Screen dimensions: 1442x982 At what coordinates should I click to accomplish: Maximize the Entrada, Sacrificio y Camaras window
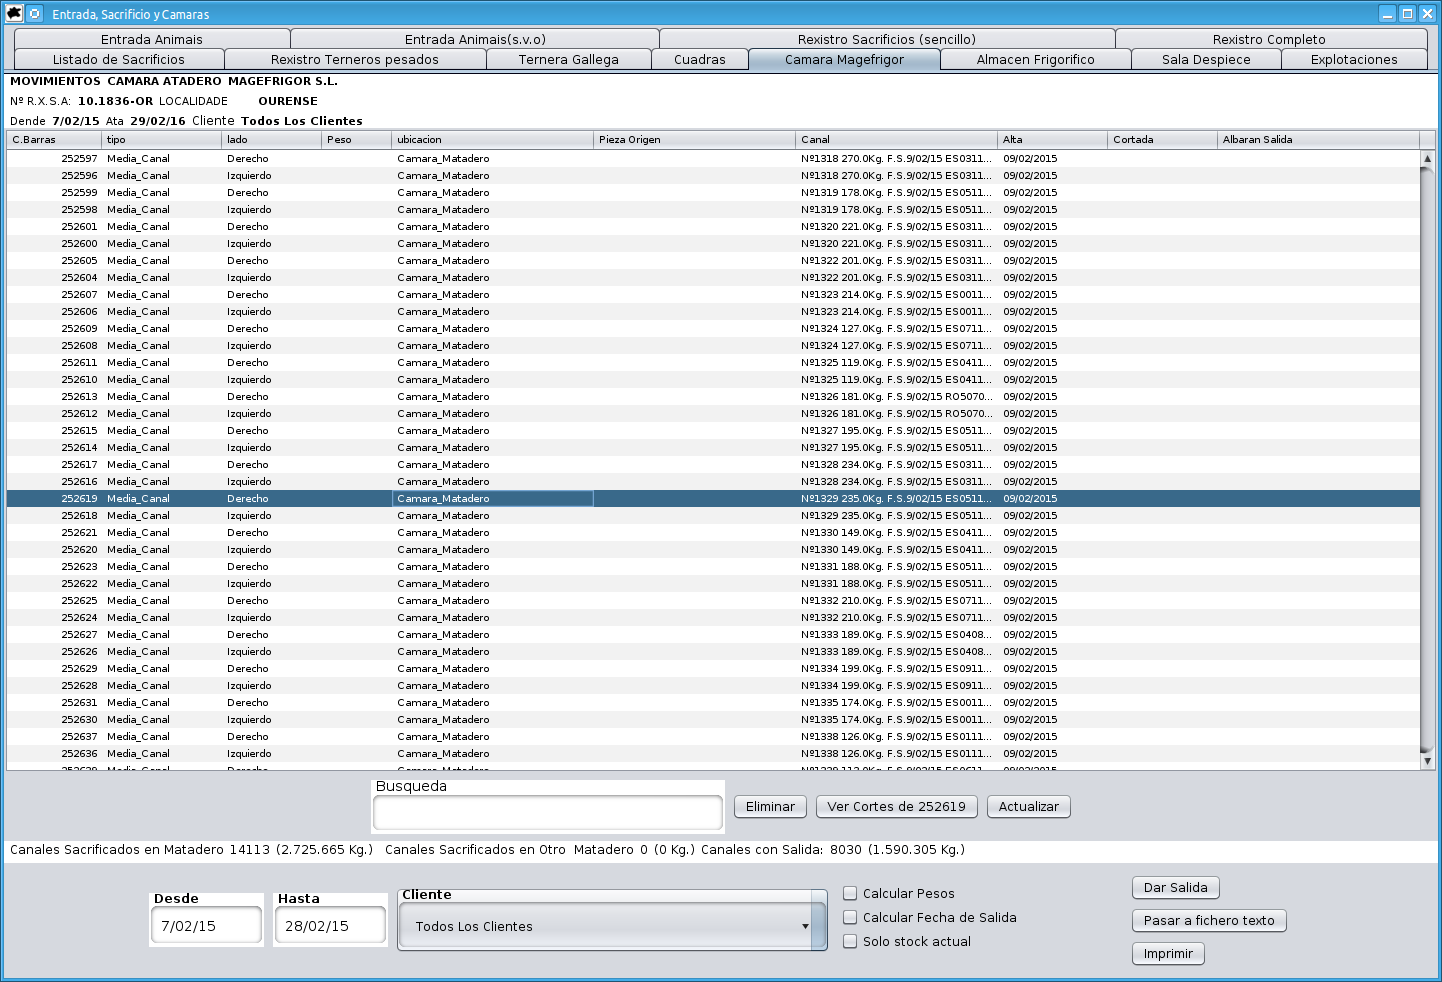click(1407, 14)
